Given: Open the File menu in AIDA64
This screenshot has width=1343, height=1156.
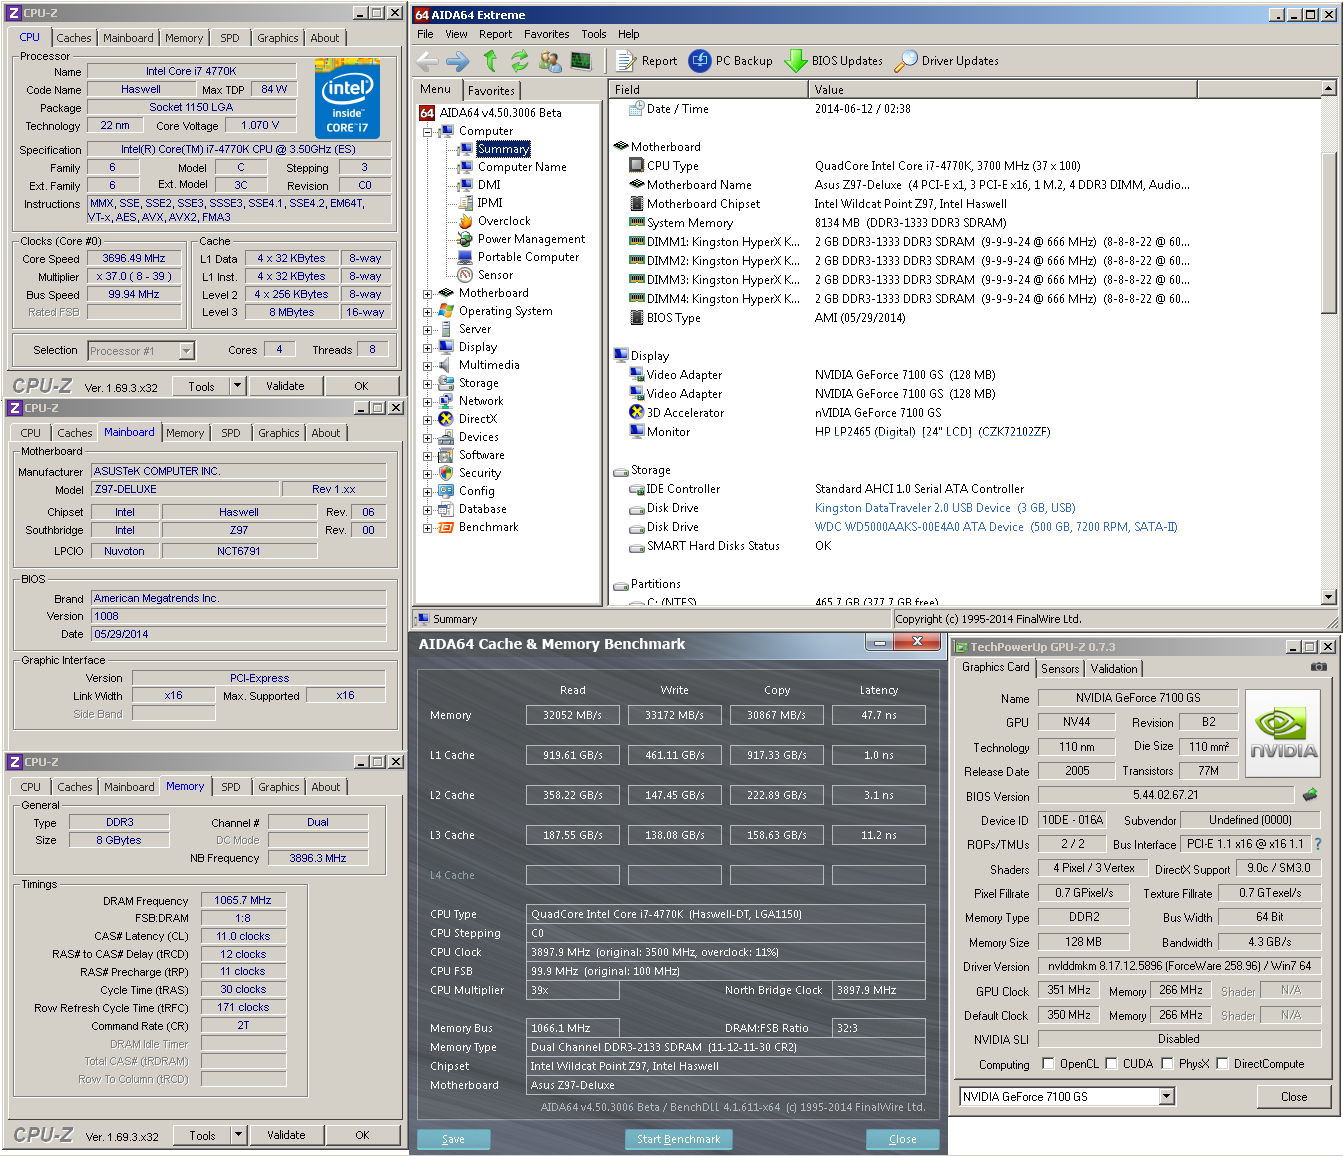Looking at the screenshot, I should (425, 34).
